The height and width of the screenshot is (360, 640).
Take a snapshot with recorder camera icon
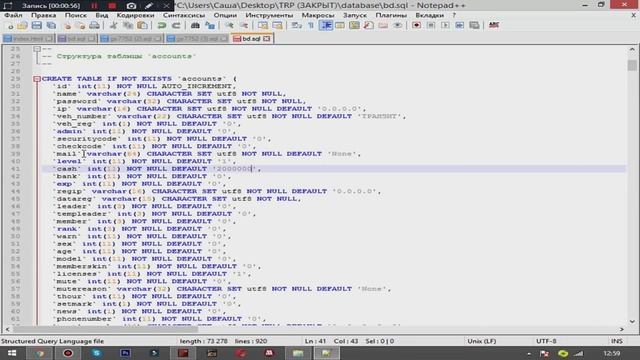[131, 6]
